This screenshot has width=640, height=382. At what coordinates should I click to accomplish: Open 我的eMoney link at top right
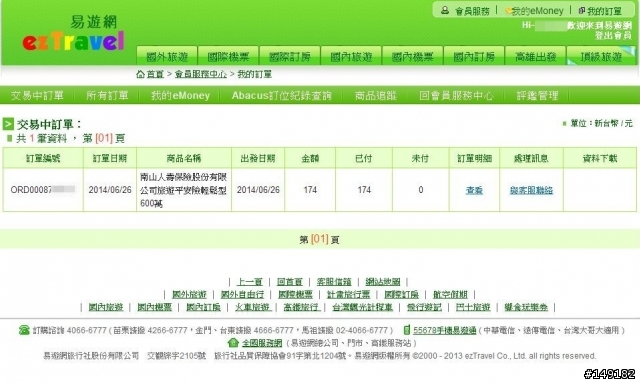pos(538,11)
